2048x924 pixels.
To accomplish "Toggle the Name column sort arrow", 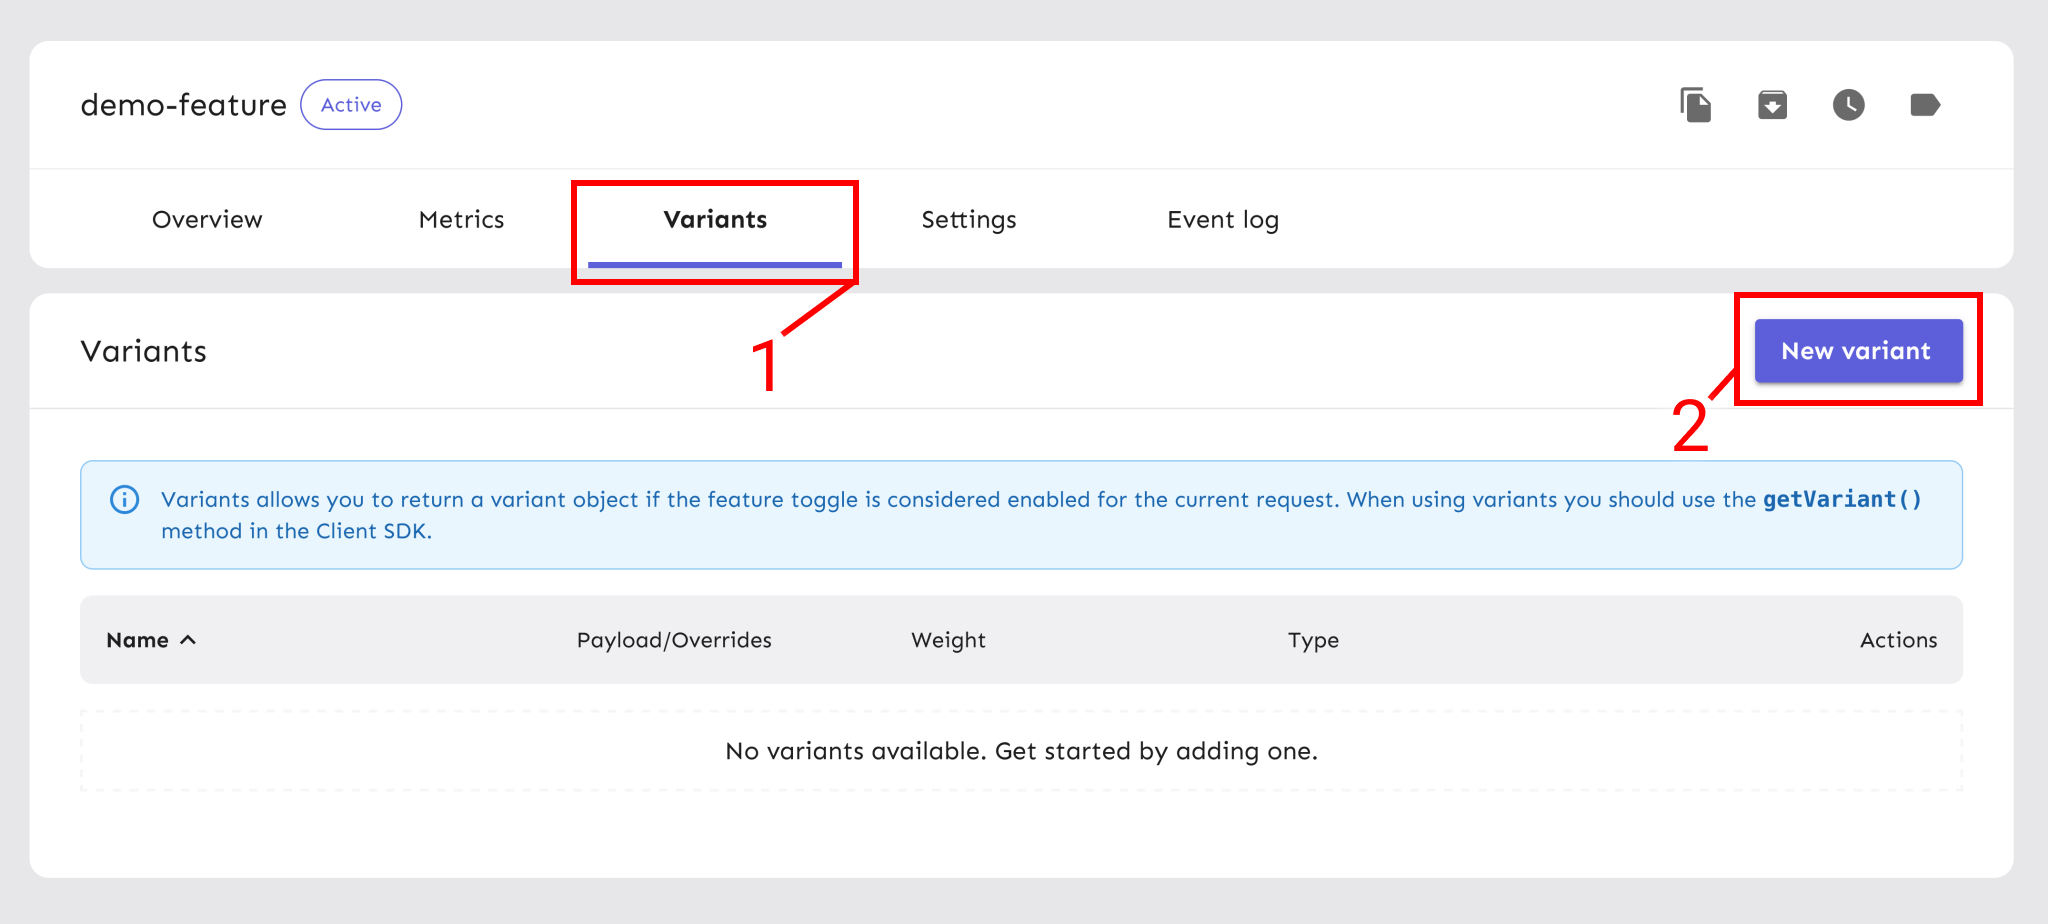I will tap(188, 640).
